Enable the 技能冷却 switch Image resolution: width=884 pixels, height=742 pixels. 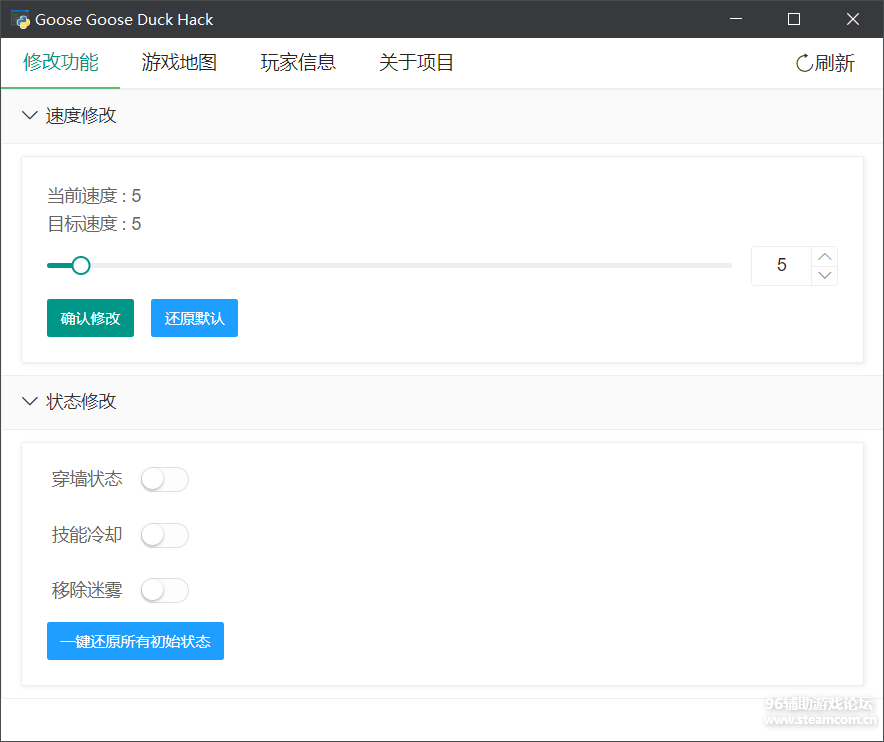pos(164,536)
